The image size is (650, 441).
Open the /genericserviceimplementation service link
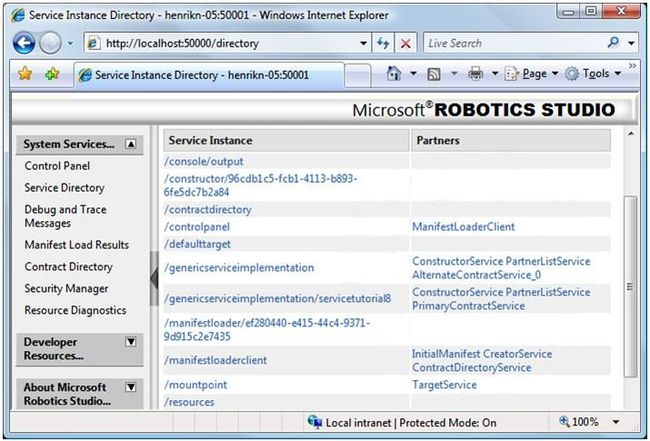(x=239, y=268)
